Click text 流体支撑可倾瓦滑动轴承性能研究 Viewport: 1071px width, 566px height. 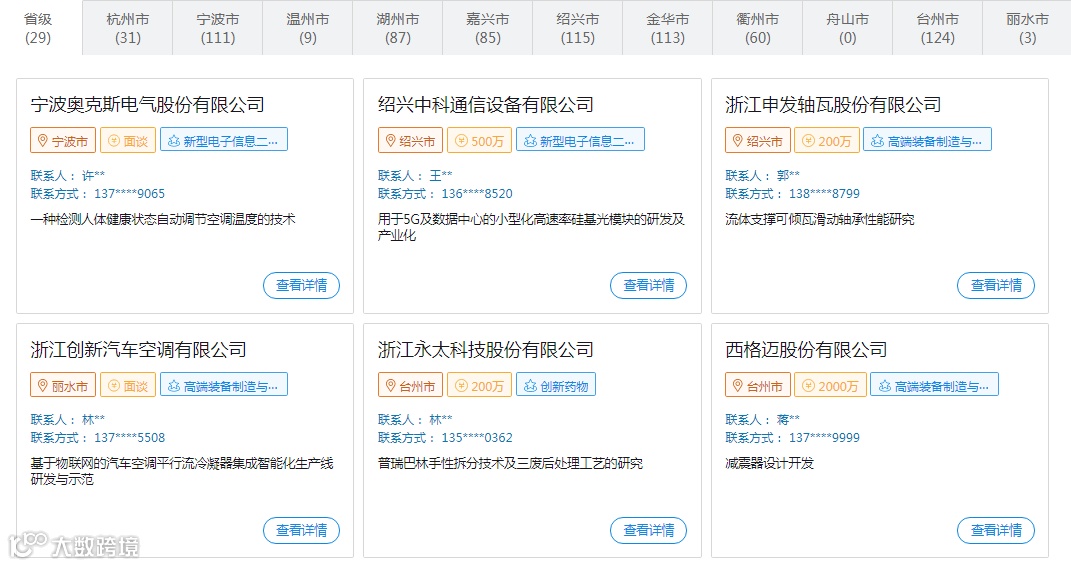tap(820, 219)
